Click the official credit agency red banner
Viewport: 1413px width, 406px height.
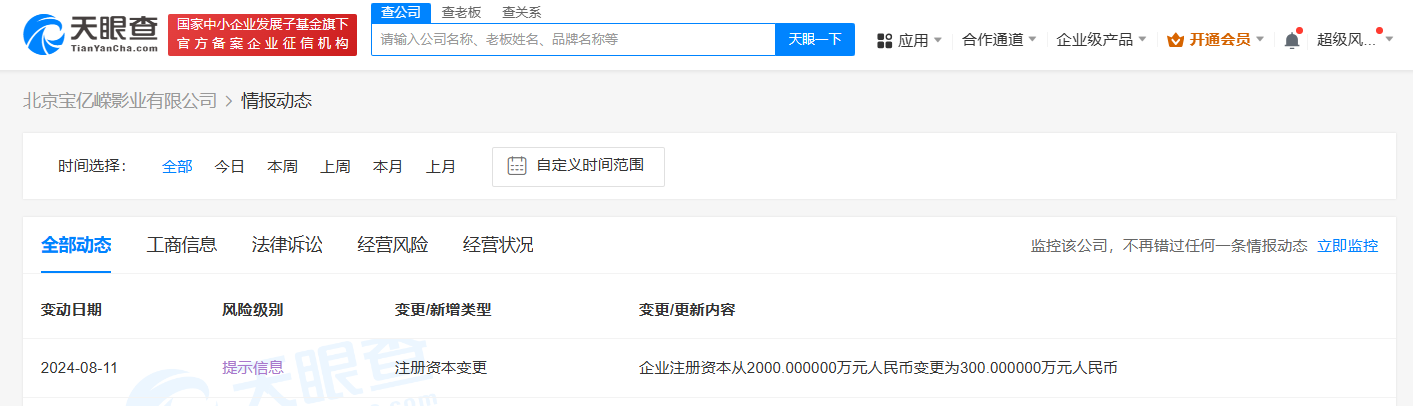pos(262,35)
